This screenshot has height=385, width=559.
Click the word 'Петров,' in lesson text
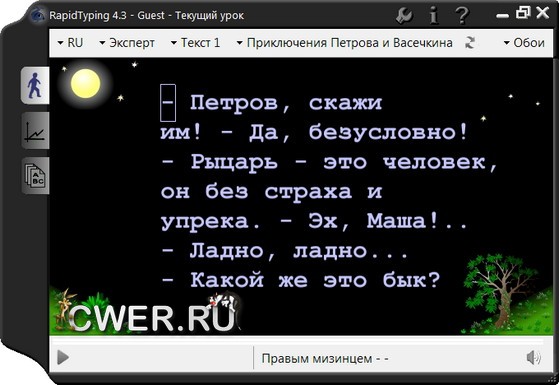coord(240,104)
